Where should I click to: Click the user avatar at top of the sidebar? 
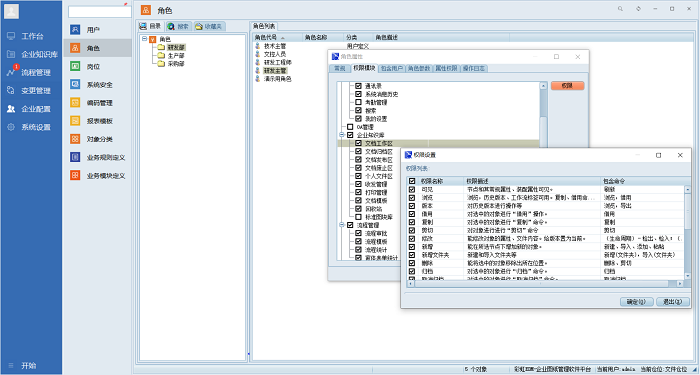[x=11, y=11]
